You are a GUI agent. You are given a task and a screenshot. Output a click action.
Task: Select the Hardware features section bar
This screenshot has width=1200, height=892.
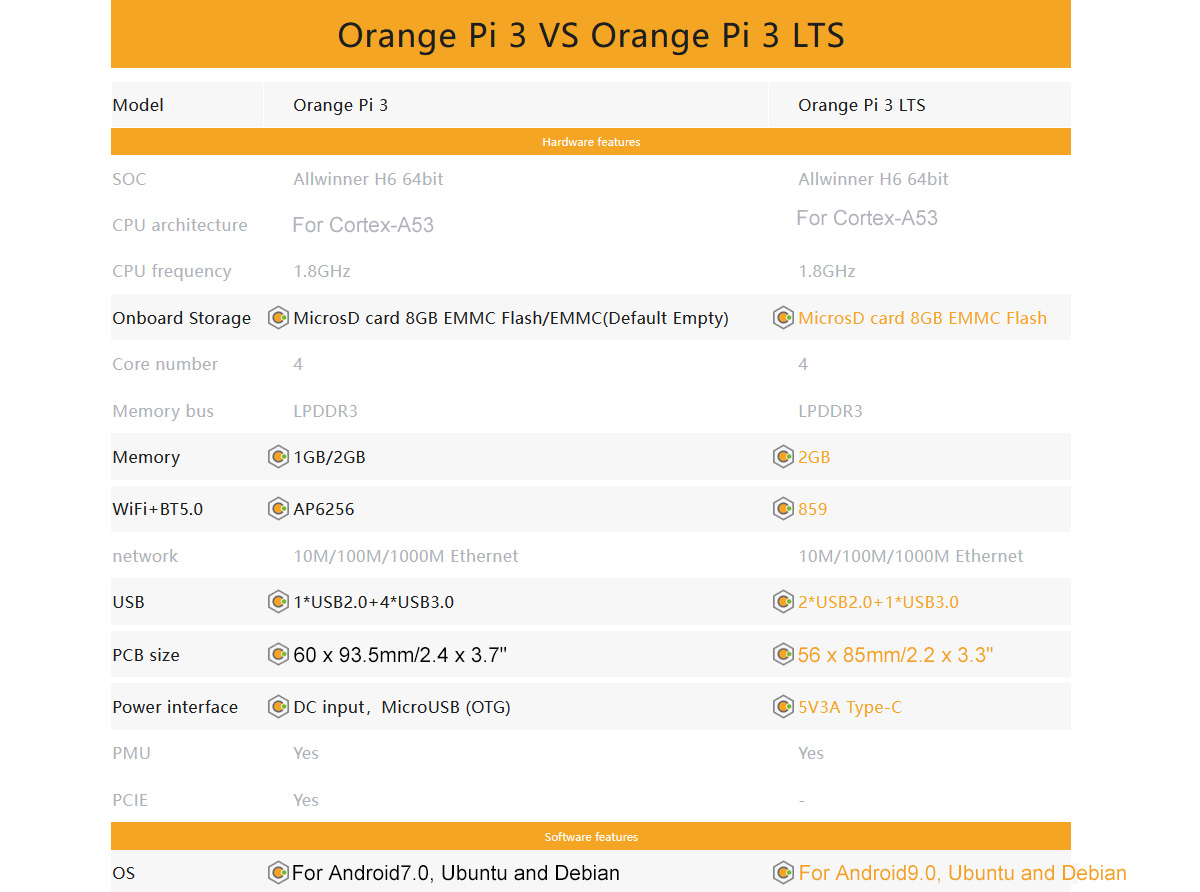tap(591, 142)
